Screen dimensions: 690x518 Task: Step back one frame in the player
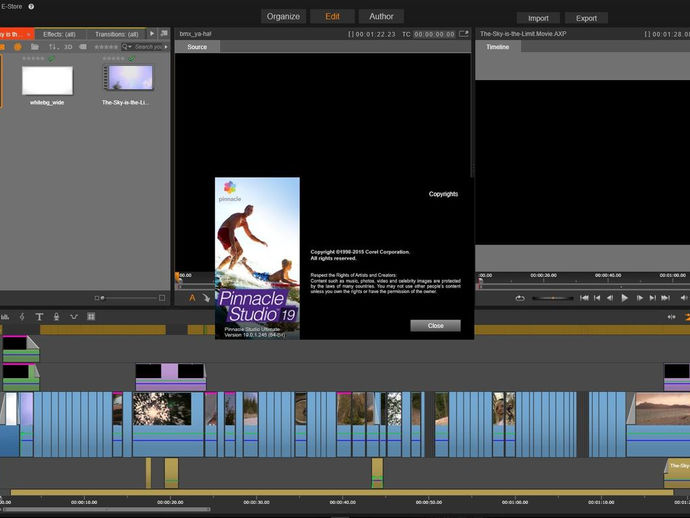click(610, 298)
